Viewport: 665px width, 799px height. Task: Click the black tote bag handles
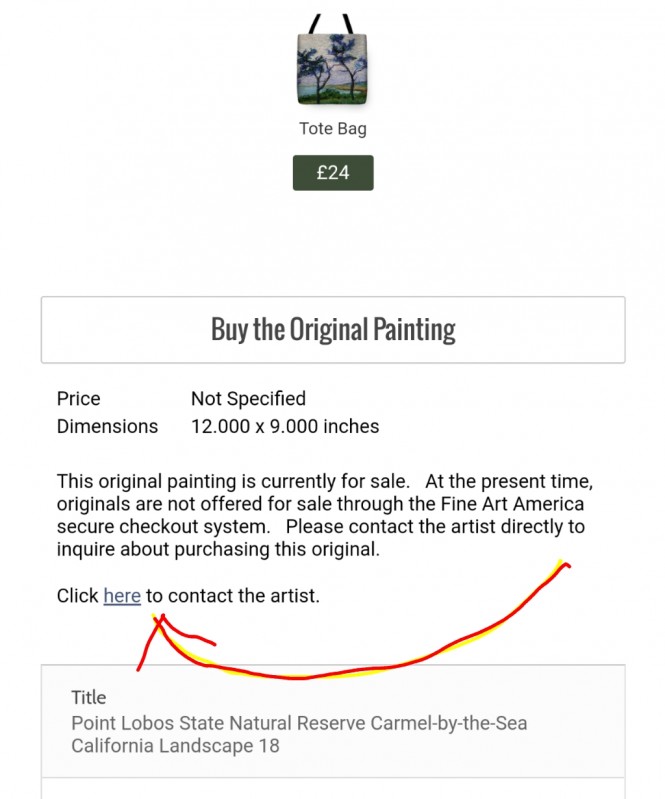(332, 24)
